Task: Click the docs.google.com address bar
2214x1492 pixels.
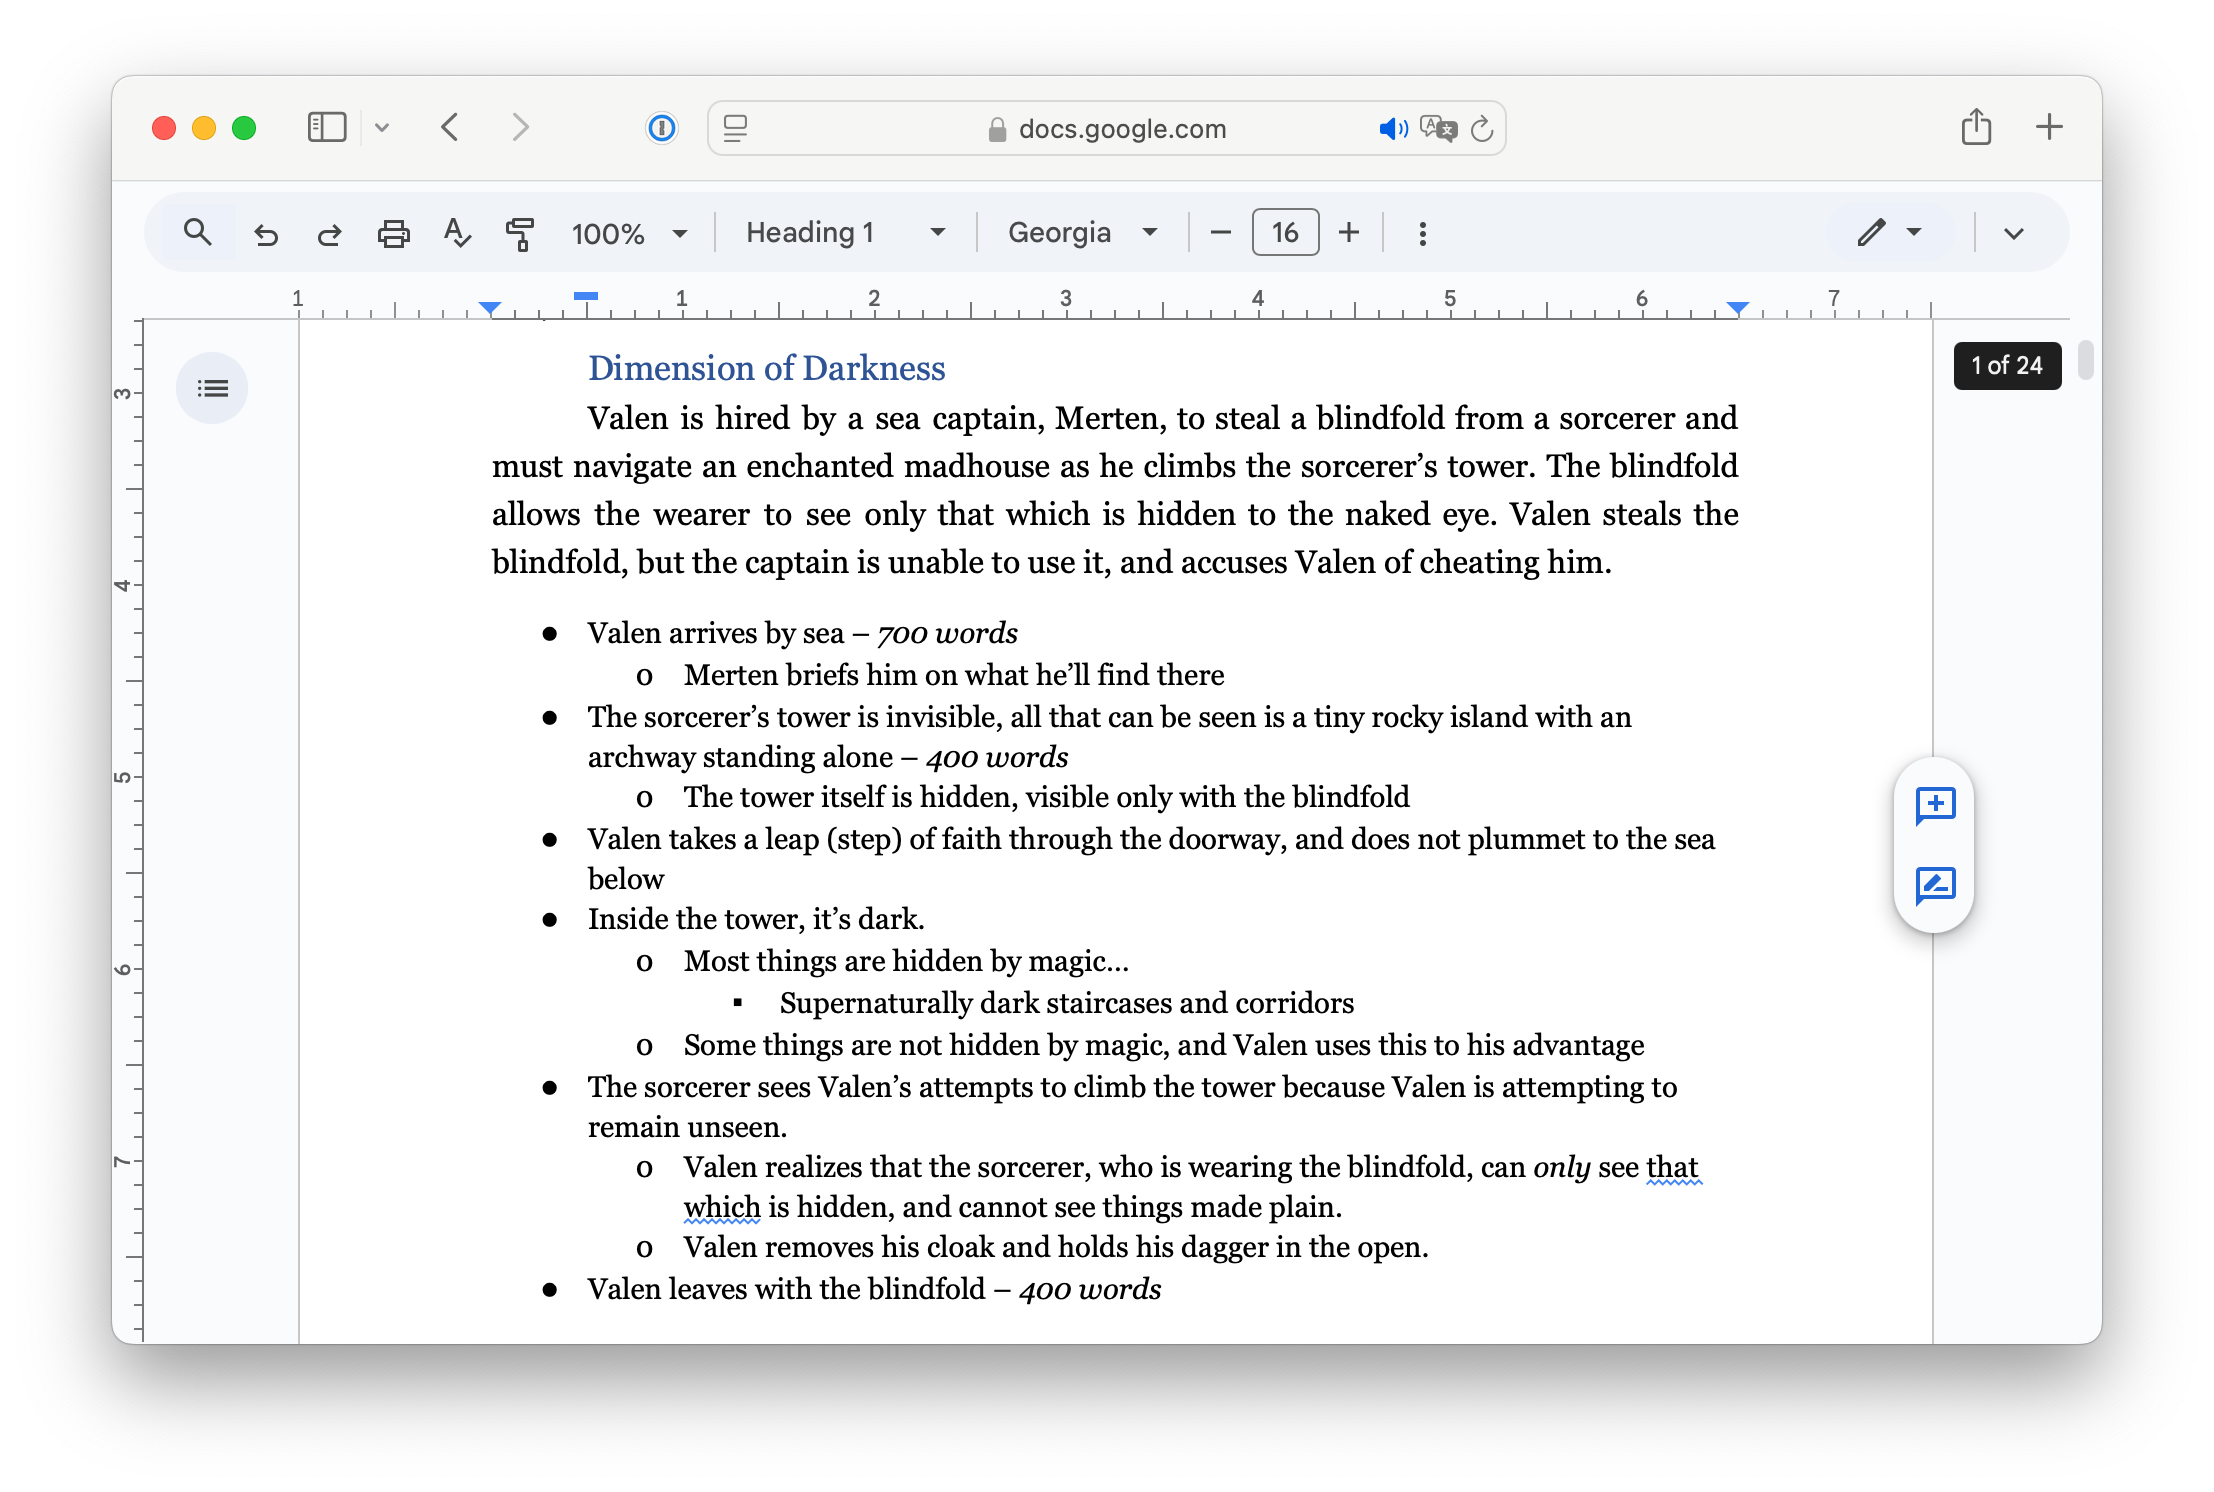Action: (x=1121, y=129)
